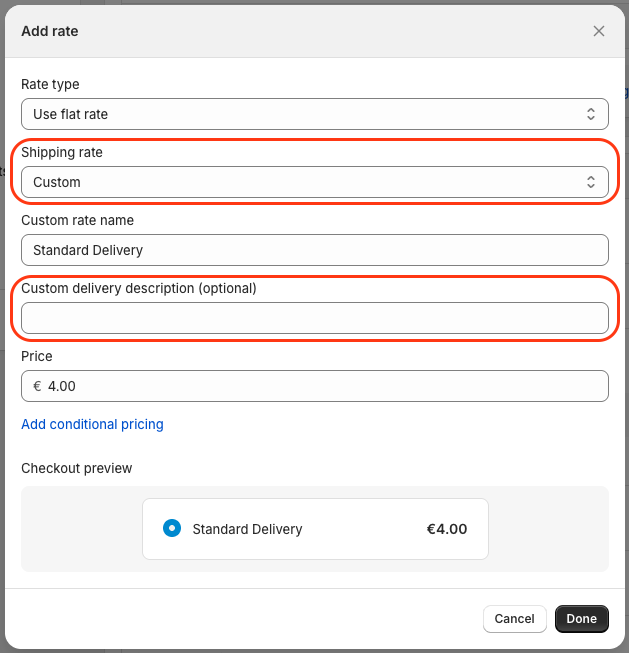The height and width of the screenshot is (653, 629).
Task: Close the Add rate dialog with X
Action: point(599,31)
